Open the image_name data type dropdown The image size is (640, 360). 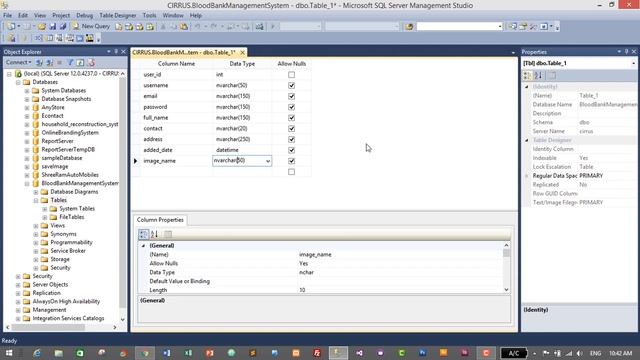[268, 161]
